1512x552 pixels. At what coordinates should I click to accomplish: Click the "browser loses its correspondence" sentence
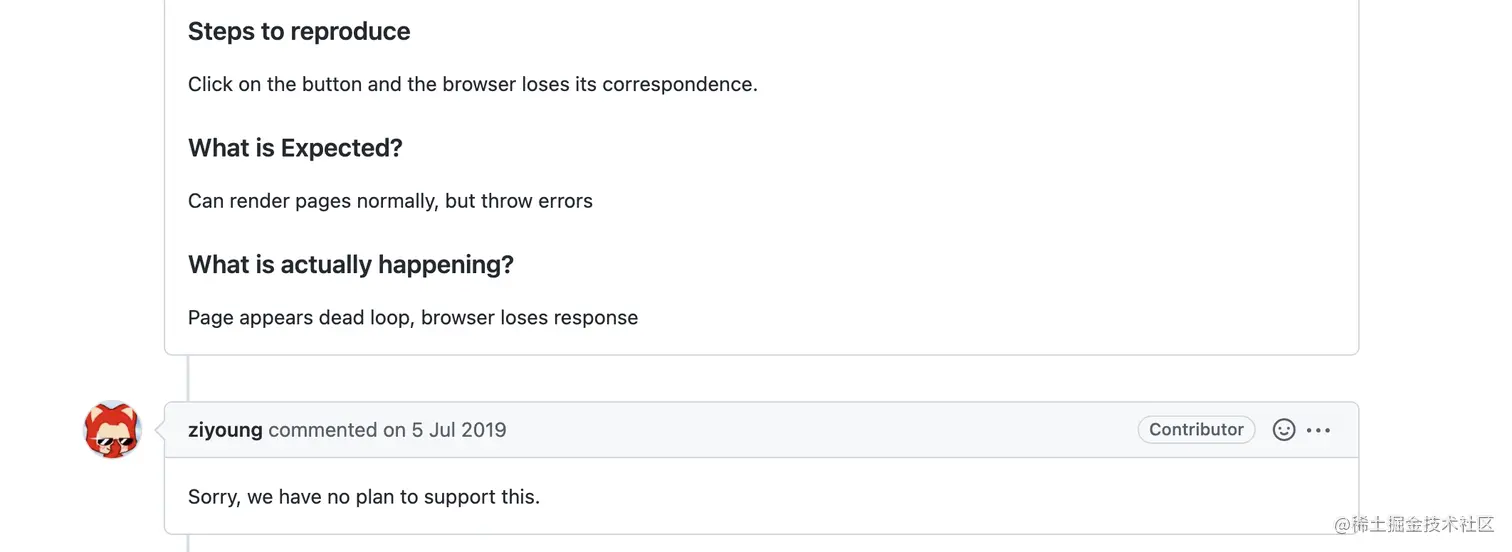(x=472, y=85)
